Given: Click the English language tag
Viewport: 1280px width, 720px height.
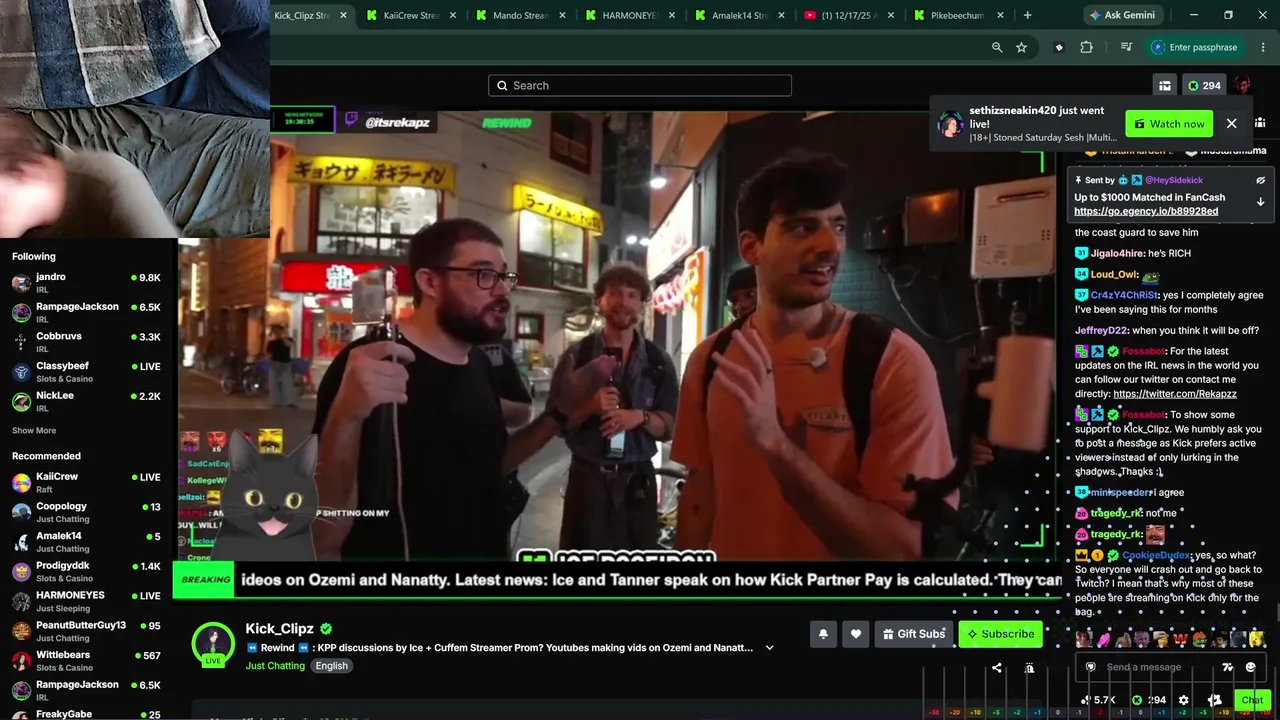Looking at the screenshot, I should click(x=332, y=666).
